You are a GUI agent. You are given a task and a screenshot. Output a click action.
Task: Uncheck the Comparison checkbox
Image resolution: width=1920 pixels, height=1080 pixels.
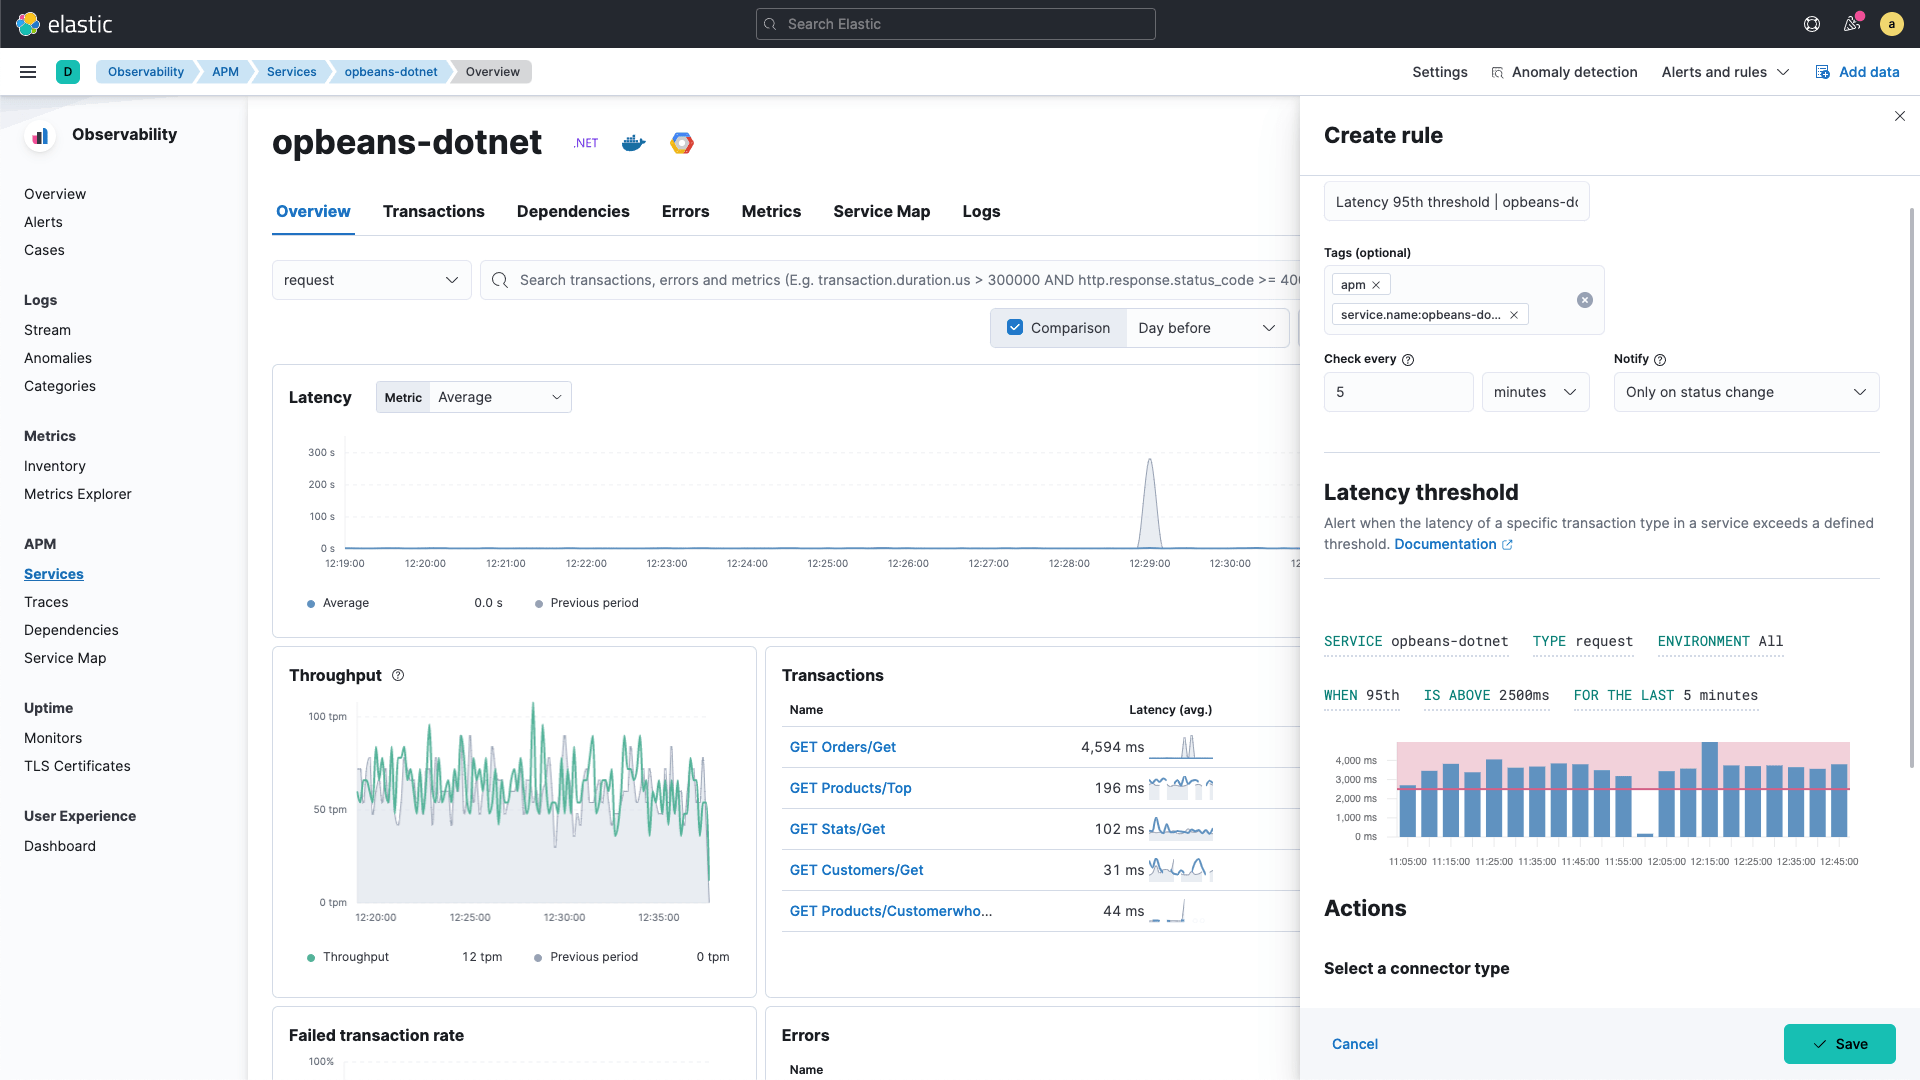pos(1015,327)
